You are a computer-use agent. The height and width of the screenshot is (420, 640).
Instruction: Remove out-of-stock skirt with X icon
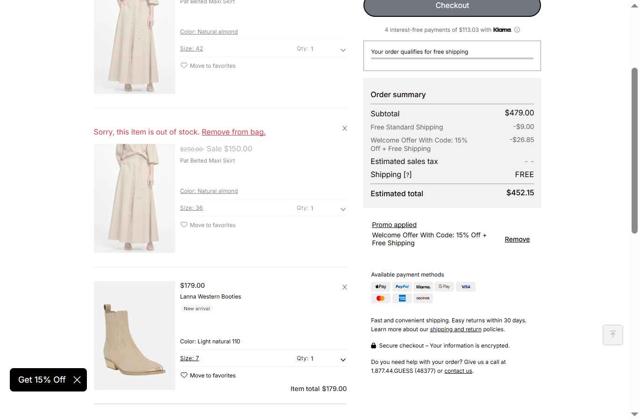pos(344,128)
